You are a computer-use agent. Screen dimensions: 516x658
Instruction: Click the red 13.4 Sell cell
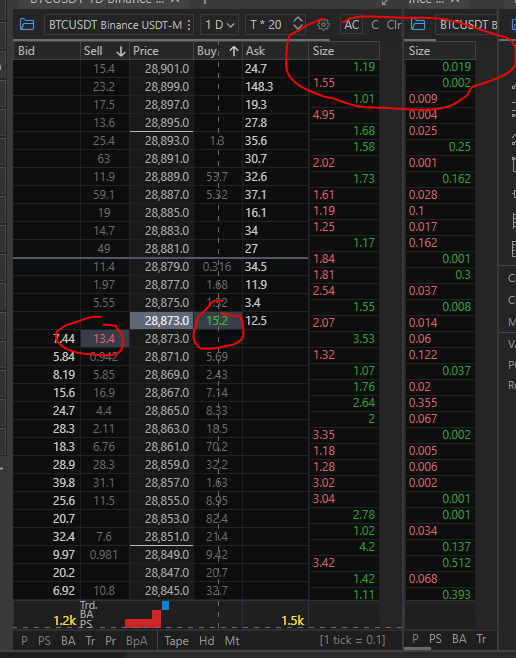[104, 339]
